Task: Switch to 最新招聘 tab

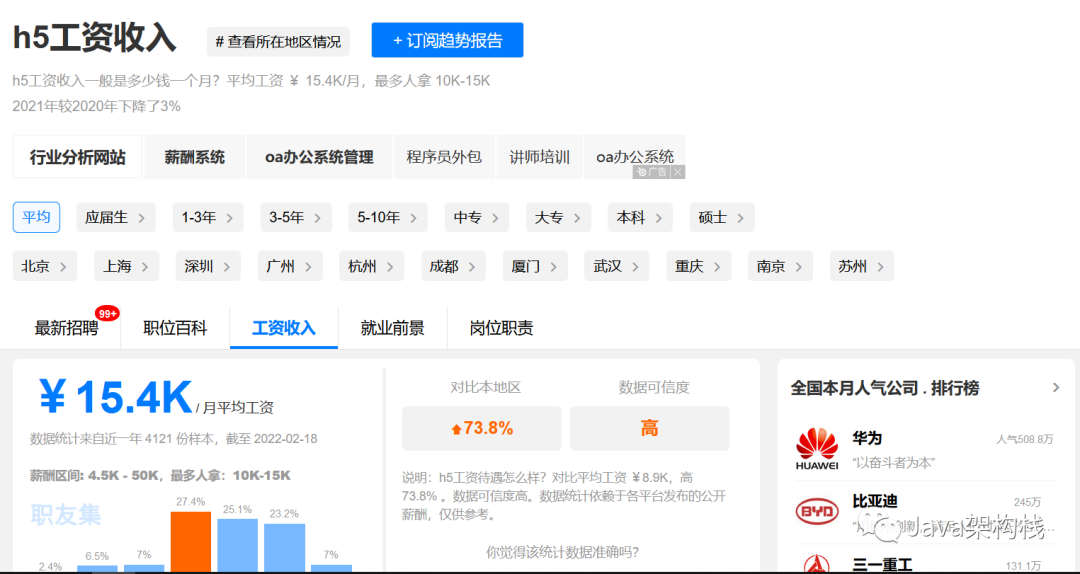Action: 67,328
